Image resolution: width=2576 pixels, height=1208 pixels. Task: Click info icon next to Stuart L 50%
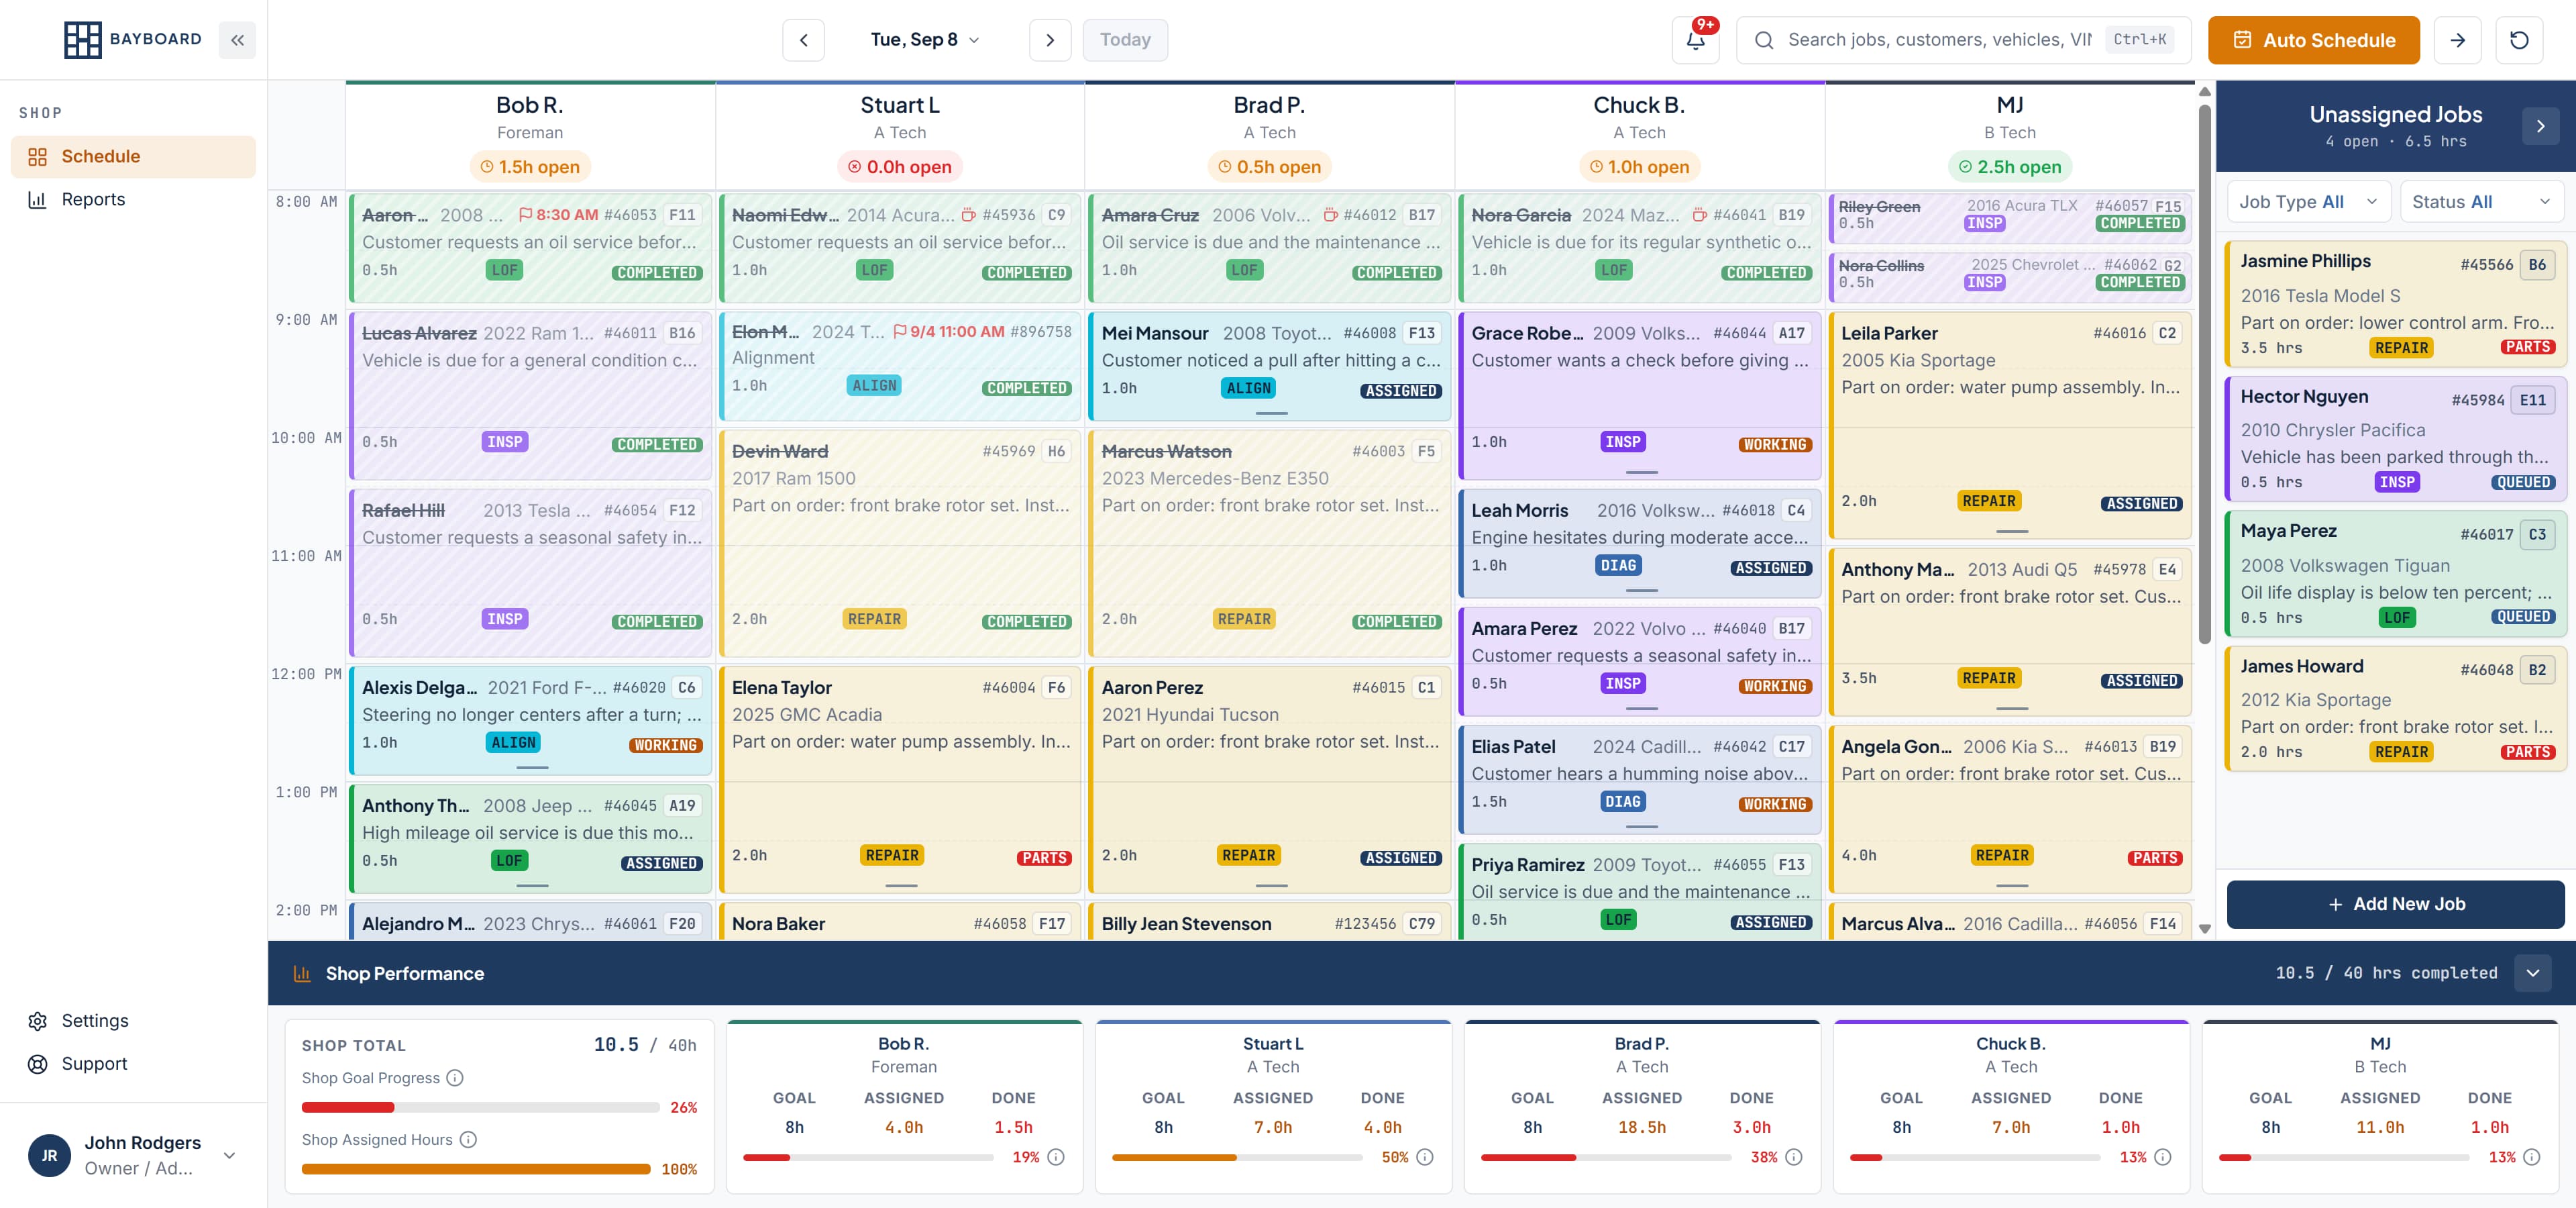[x=1425, y=1157]
